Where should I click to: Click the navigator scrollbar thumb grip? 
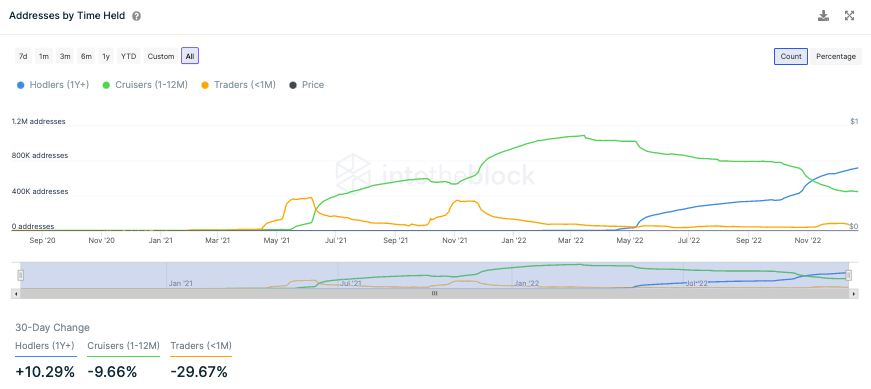[434, 293]
